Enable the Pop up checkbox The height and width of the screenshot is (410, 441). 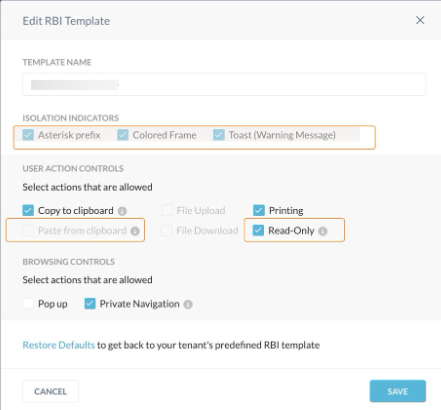pos(28,304)
